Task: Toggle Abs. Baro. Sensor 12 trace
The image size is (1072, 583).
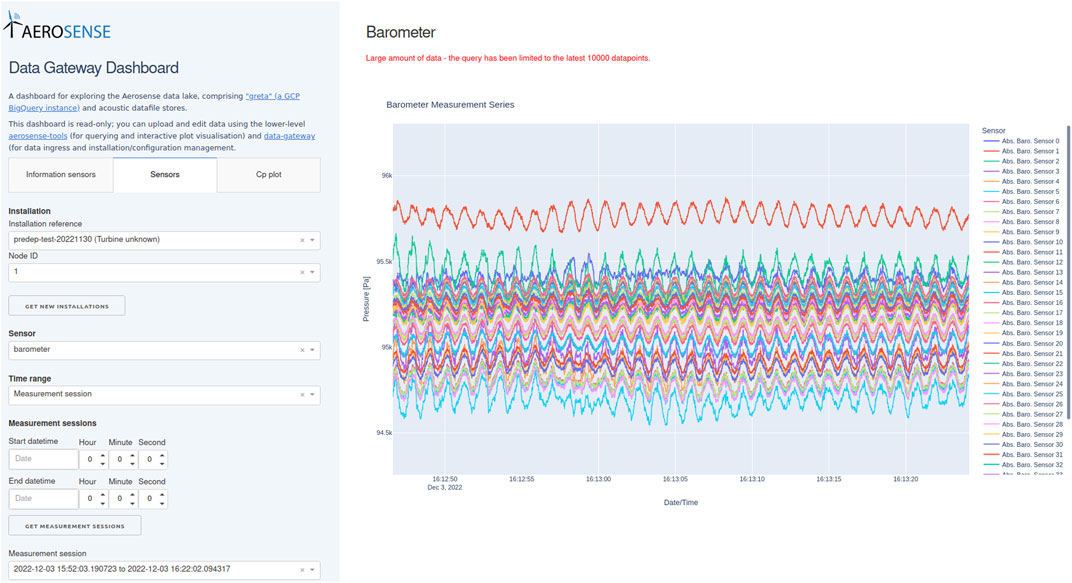Action: pos(1023,262)
